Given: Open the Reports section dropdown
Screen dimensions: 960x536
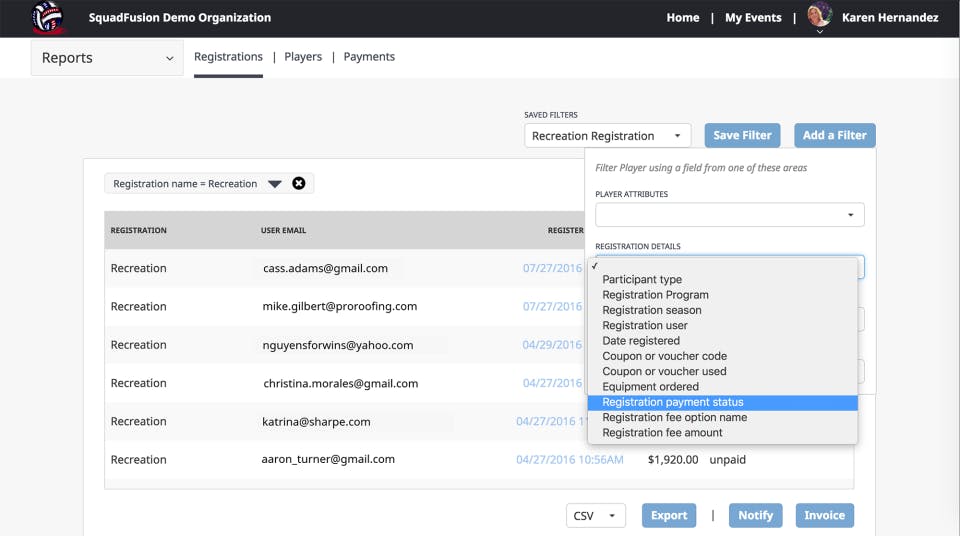Looking at the screenshot, I should 107,58.
